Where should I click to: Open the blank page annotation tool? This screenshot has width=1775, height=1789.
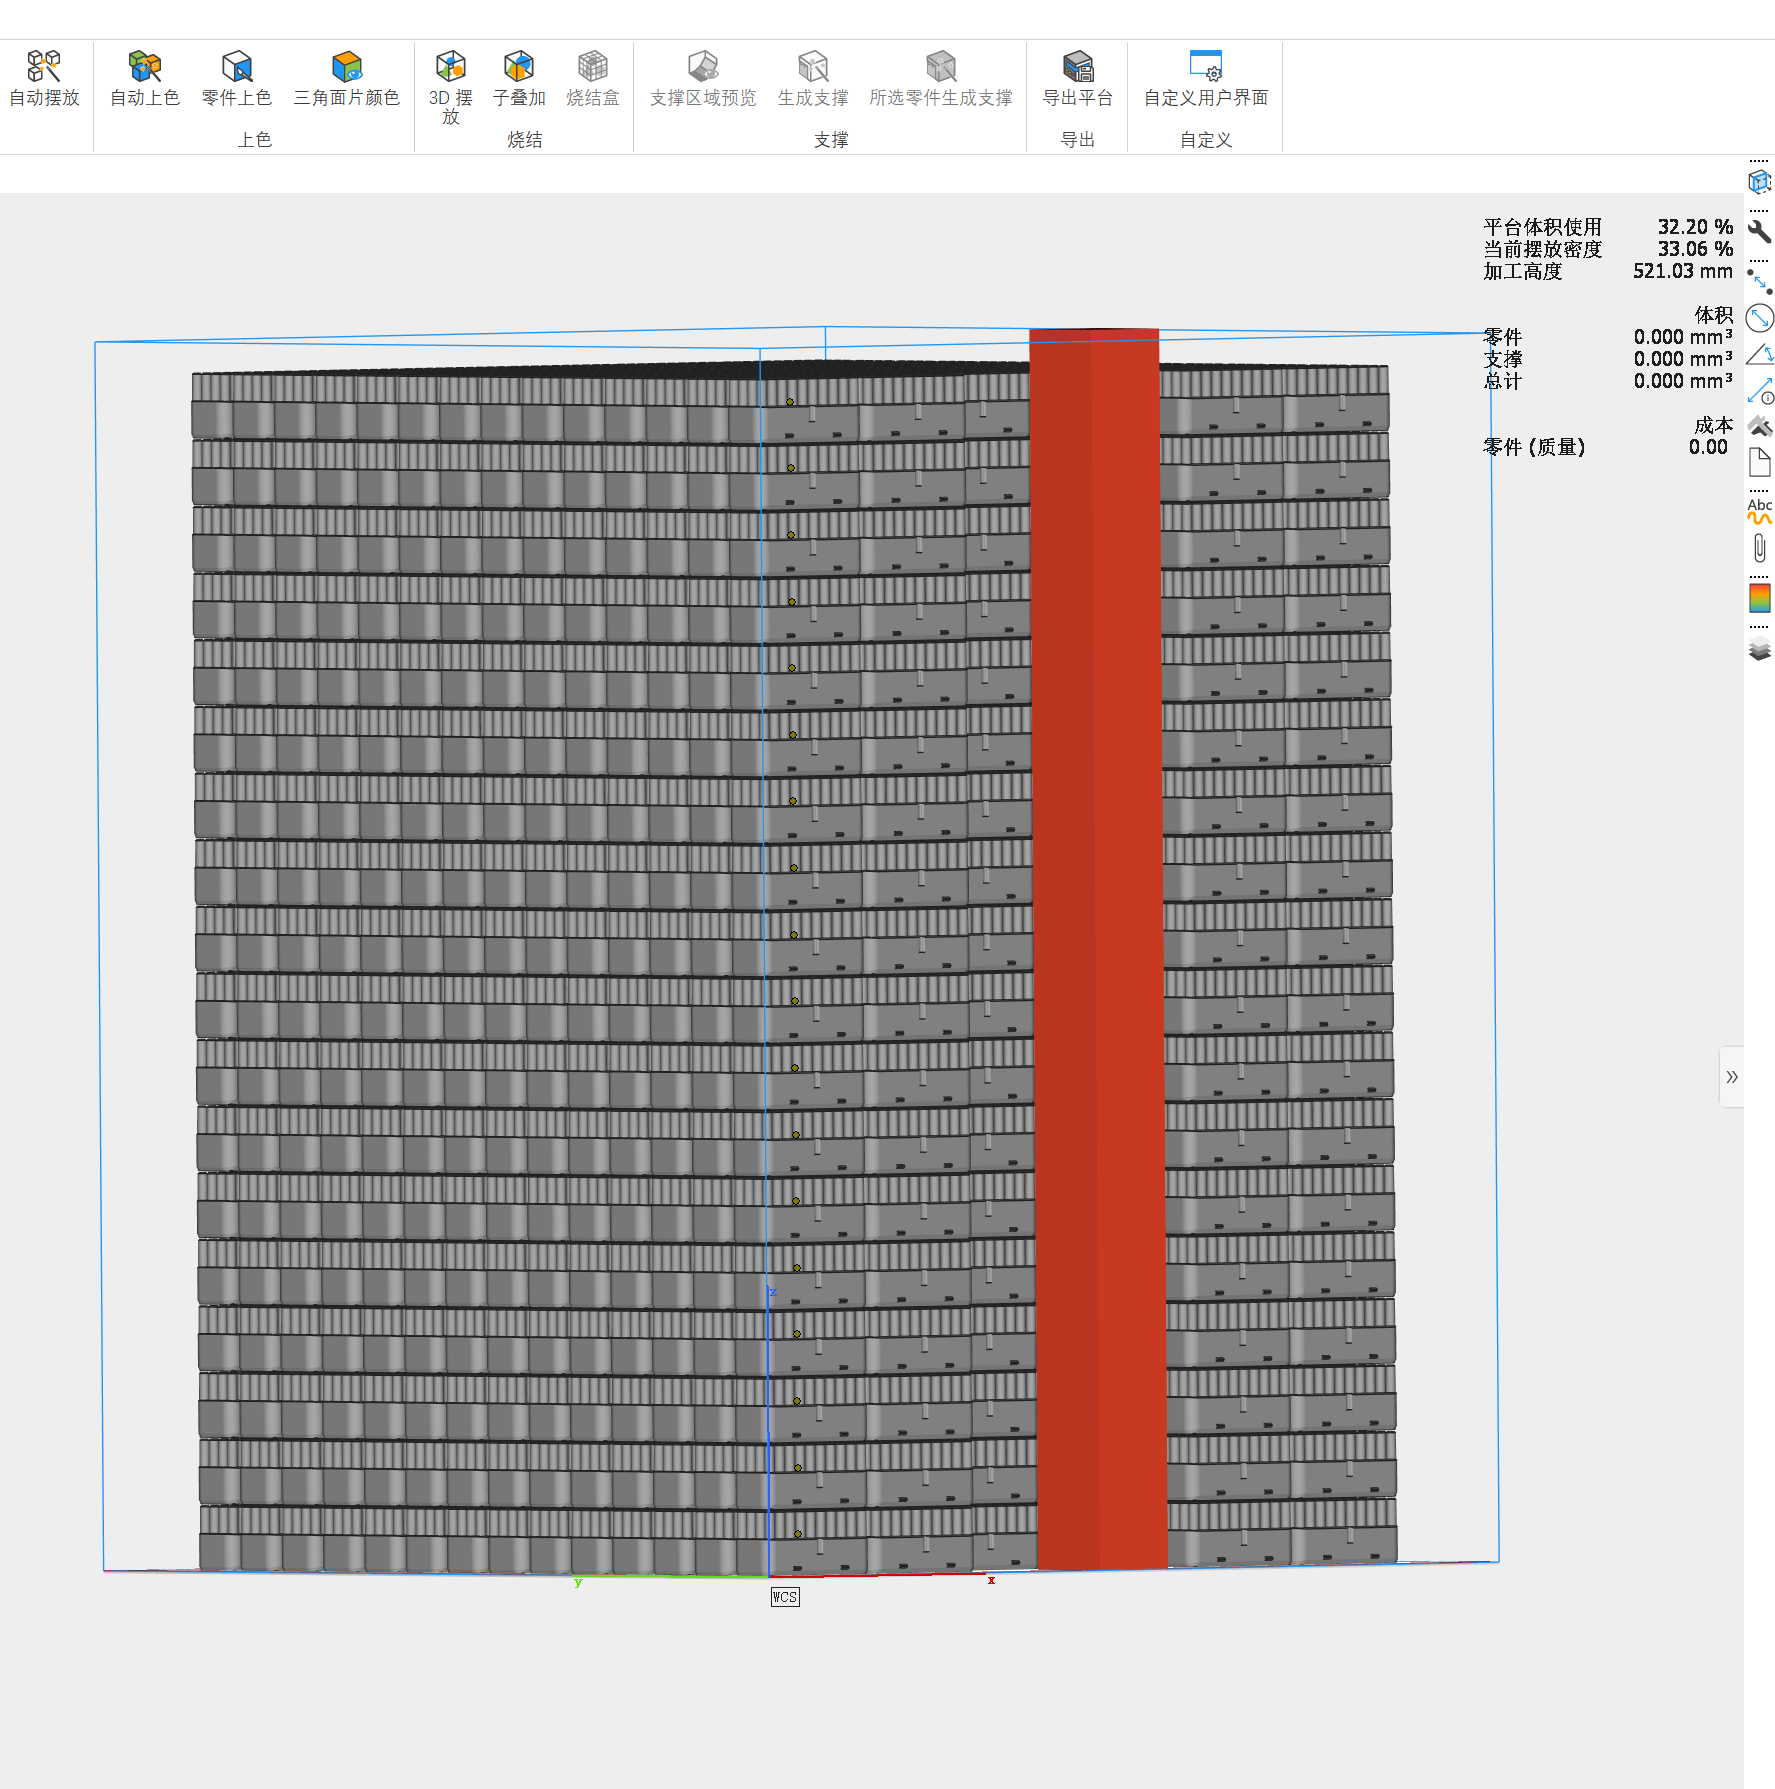[x=1759, y=462]
